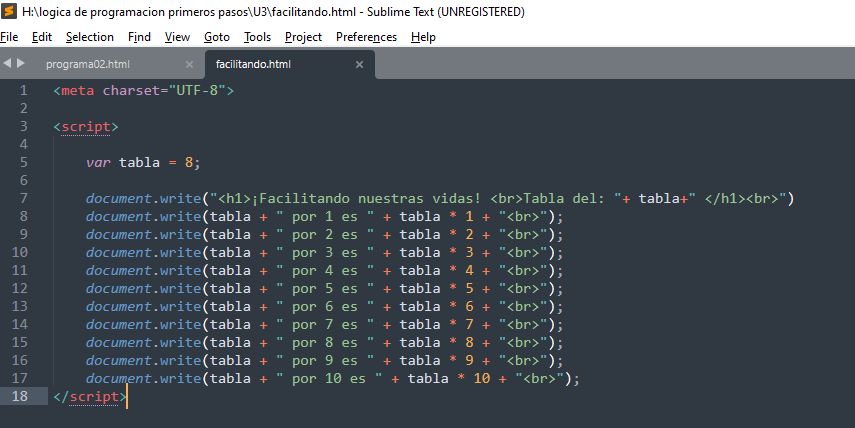Click the ' por 9 es ' string

coord(325,360)
